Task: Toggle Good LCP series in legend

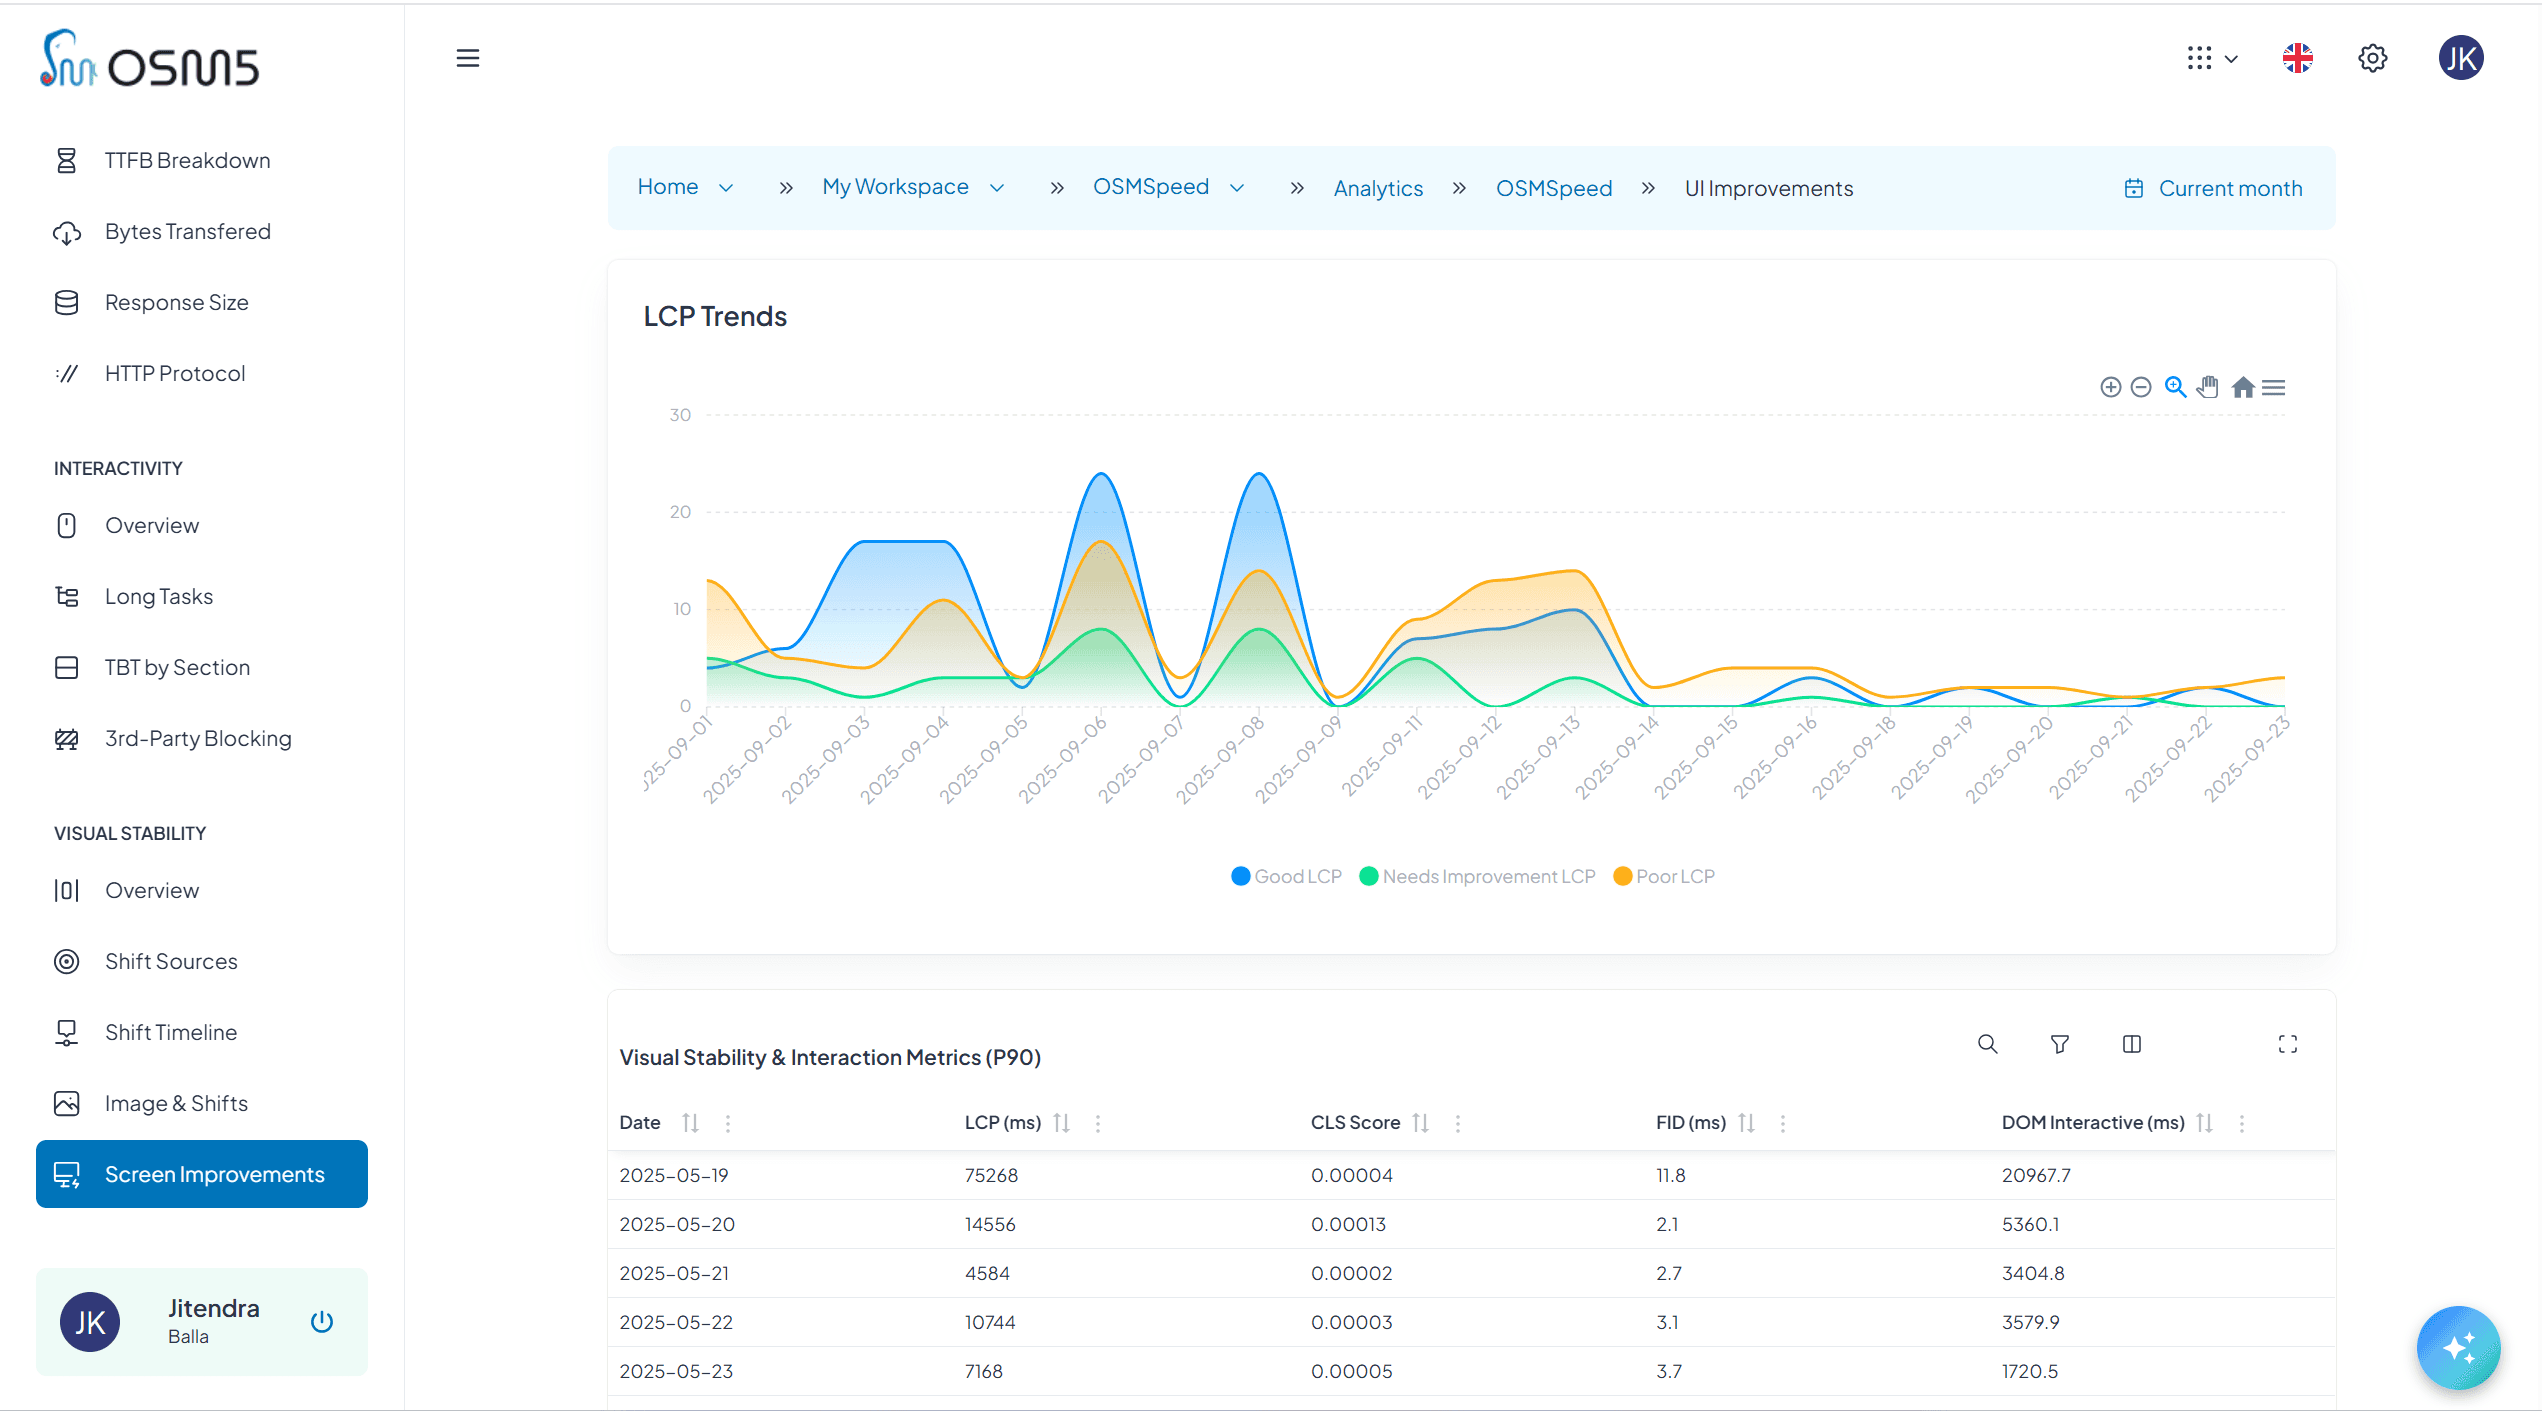Action: pos(1286,876)
